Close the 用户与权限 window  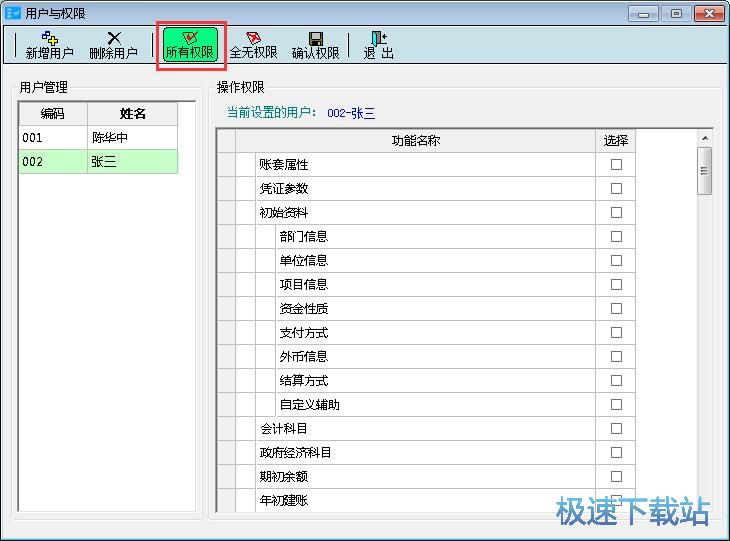[x=709, y=14]
